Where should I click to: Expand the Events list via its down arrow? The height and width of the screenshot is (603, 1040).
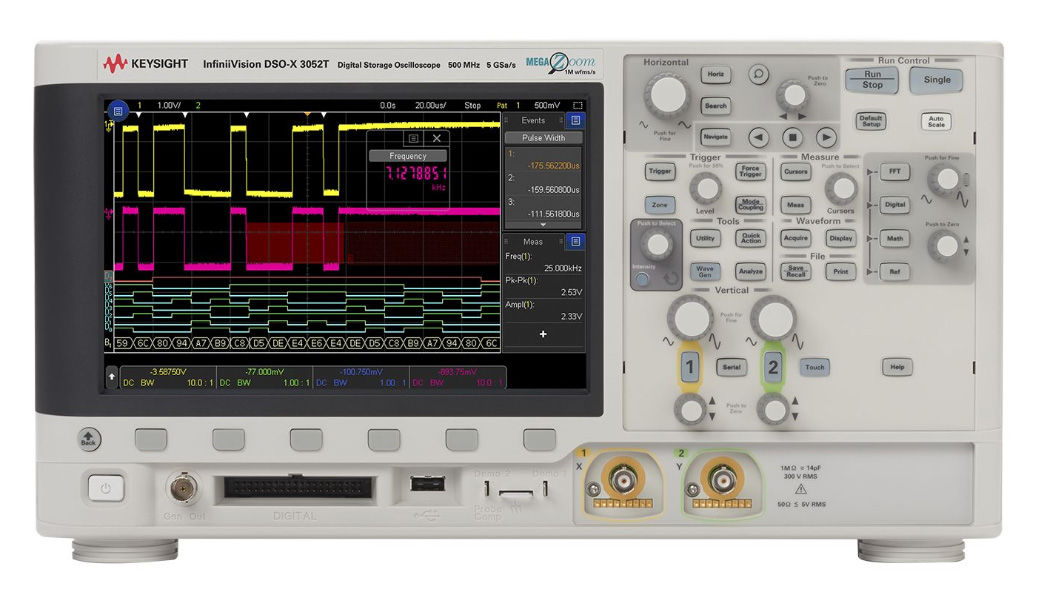tap(542, 225)
